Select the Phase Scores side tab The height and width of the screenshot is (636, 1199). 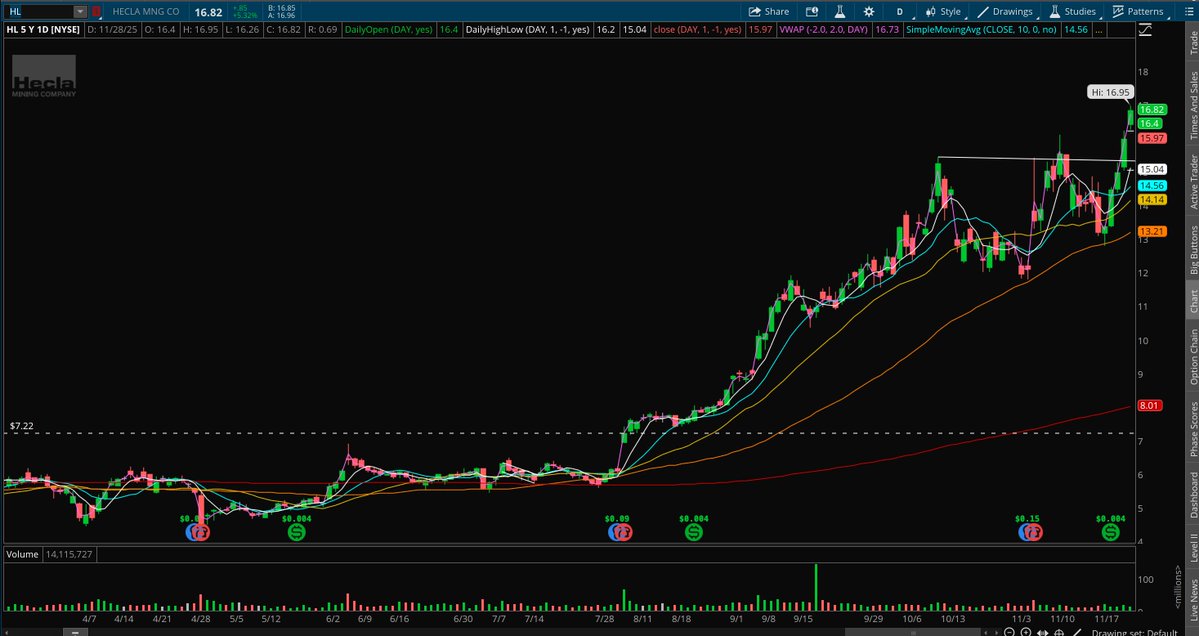pos(1193,429)
